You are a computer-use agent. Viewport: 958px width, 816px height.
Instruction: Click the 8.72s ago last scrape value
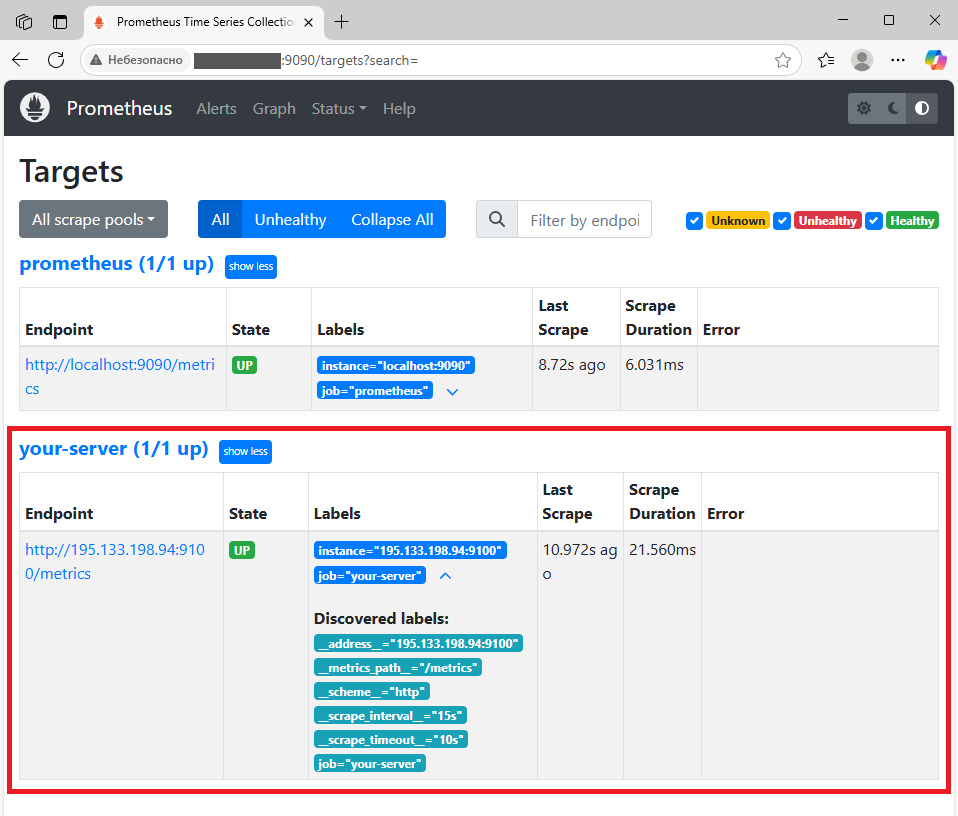tap(572, 365)
